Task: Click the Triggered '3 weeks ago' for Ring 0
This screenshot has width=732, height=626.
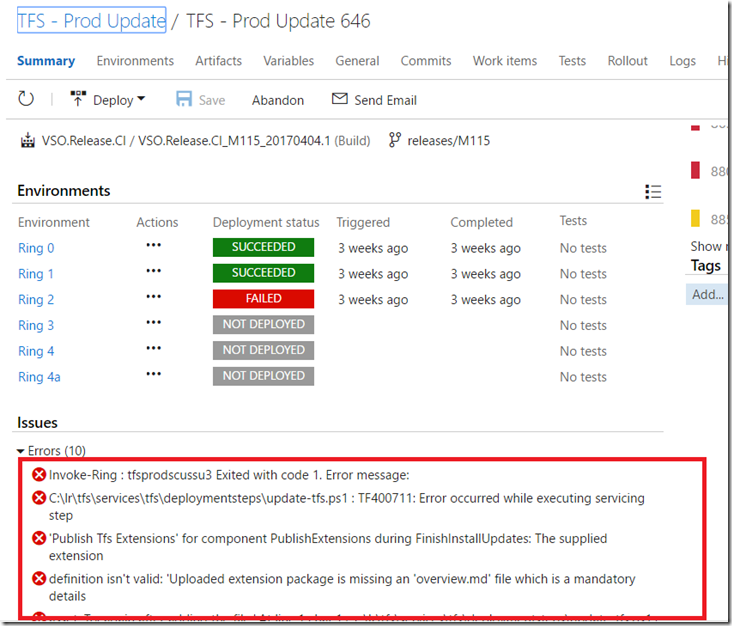Action: click(373, 248)
